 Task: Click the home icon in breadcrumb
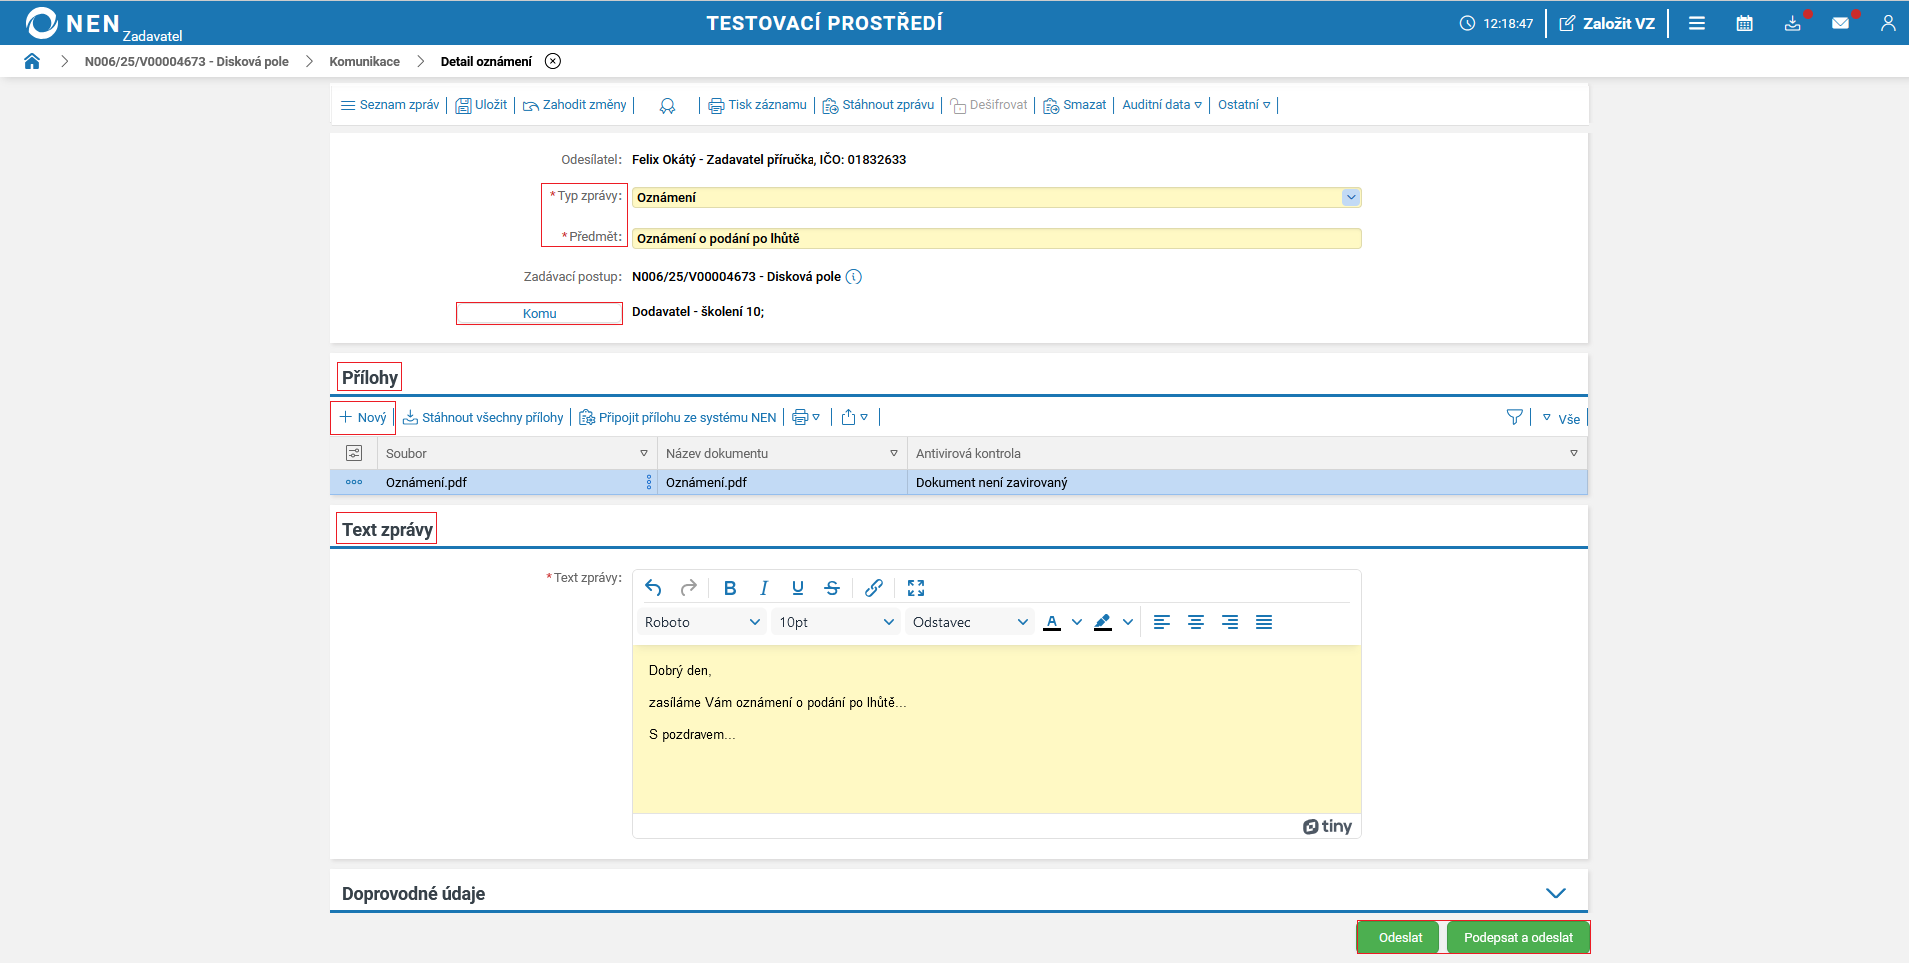point(32,61)
